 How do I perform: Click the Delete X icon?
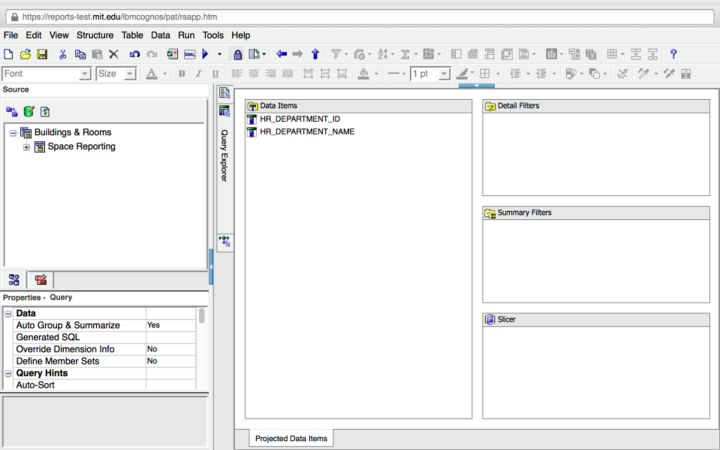113,54
